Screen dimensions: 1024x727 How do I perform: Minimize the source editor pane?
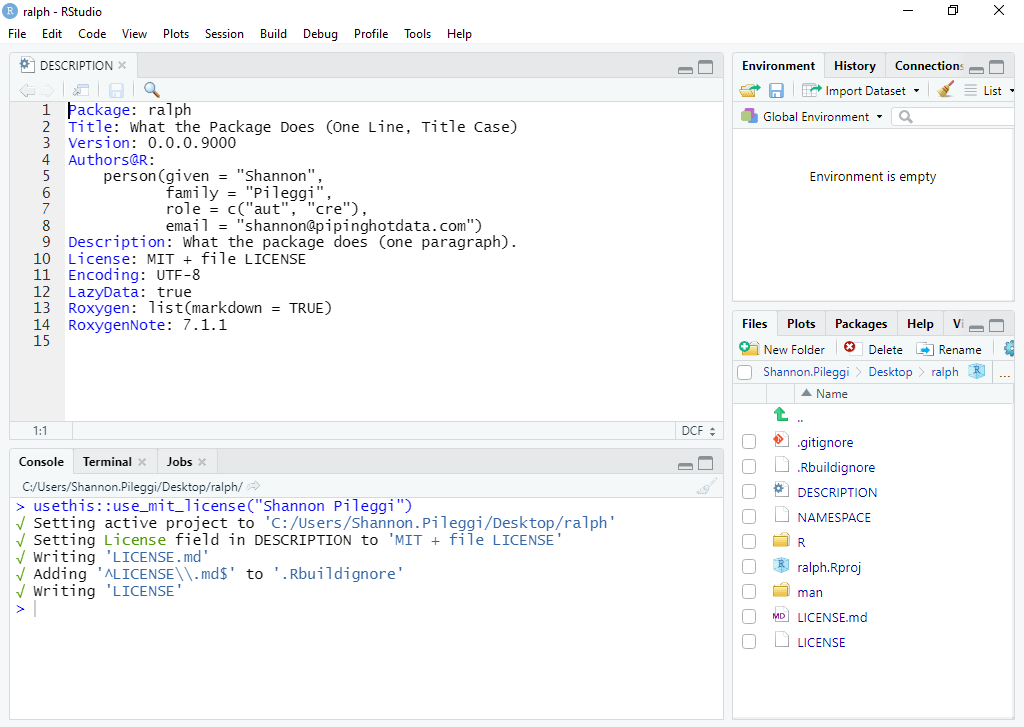tap(685, 70)
